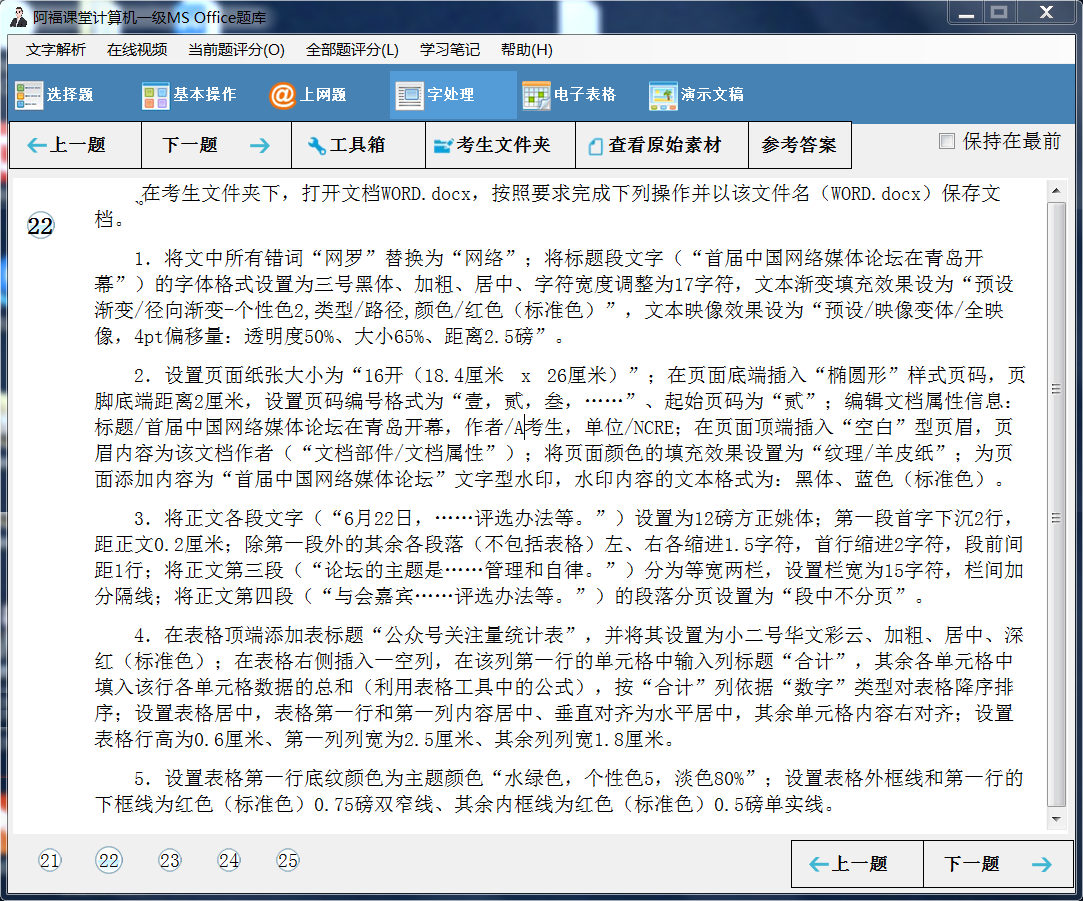Viewport: 1083px width, 901px height.
Task: Jump to question number 23
Action: [170, 860]
